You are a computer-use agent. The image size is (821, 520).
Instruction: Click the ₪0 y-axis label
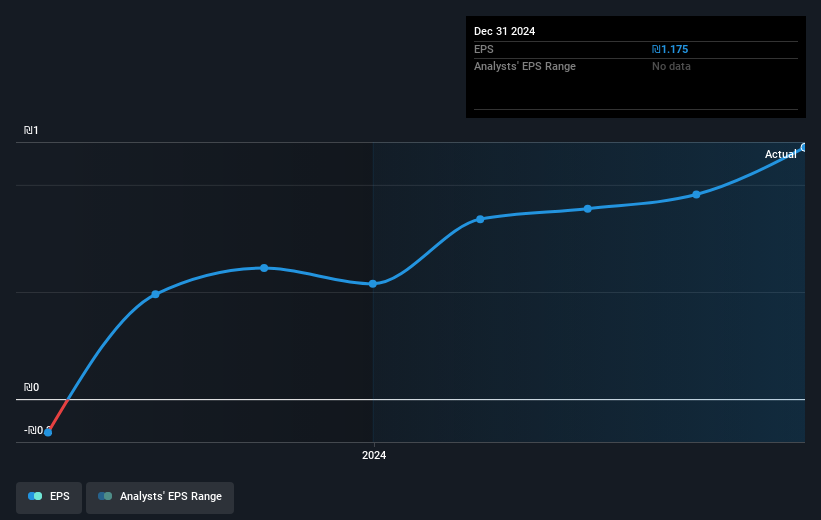(x=31, y=388)
